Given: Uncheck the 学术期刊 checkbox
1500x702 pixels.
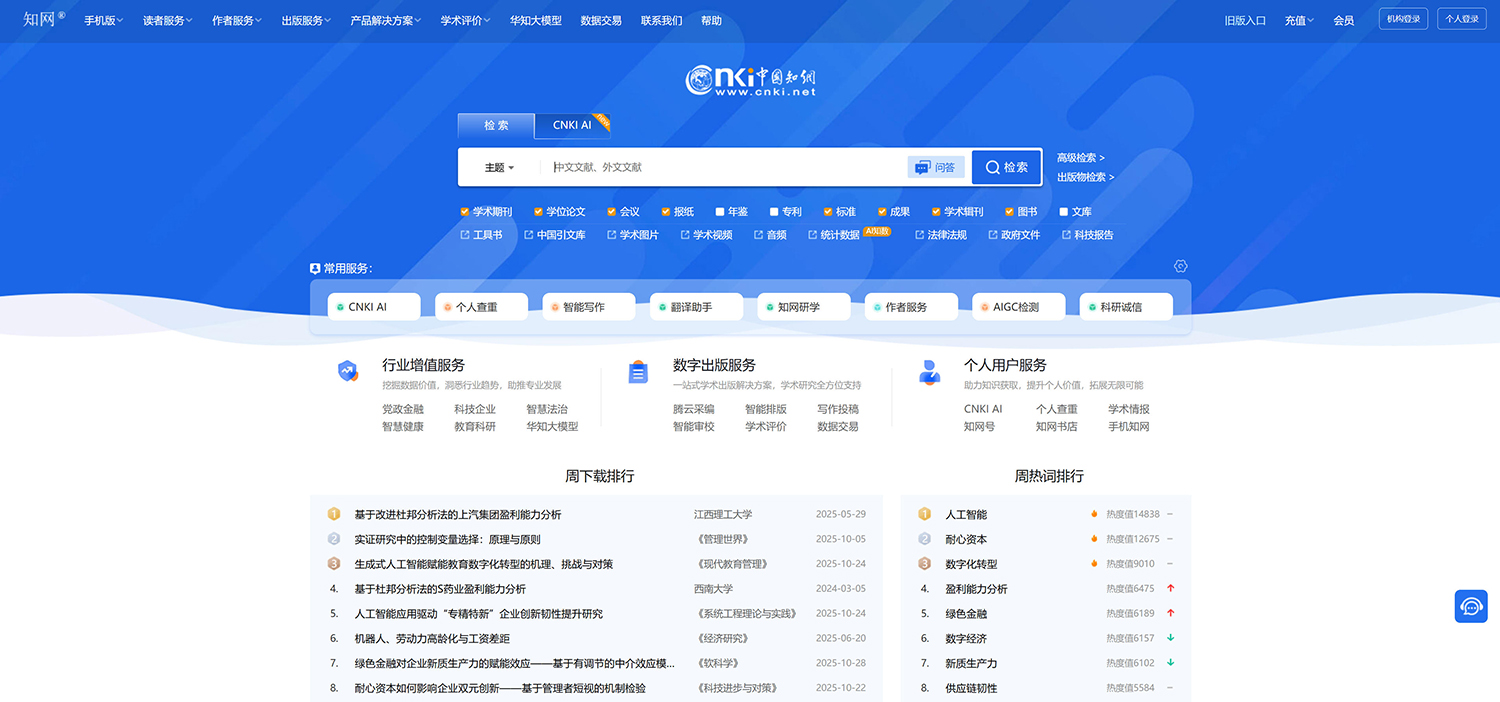Looking at the screenshot, I should tap(465, 212).
